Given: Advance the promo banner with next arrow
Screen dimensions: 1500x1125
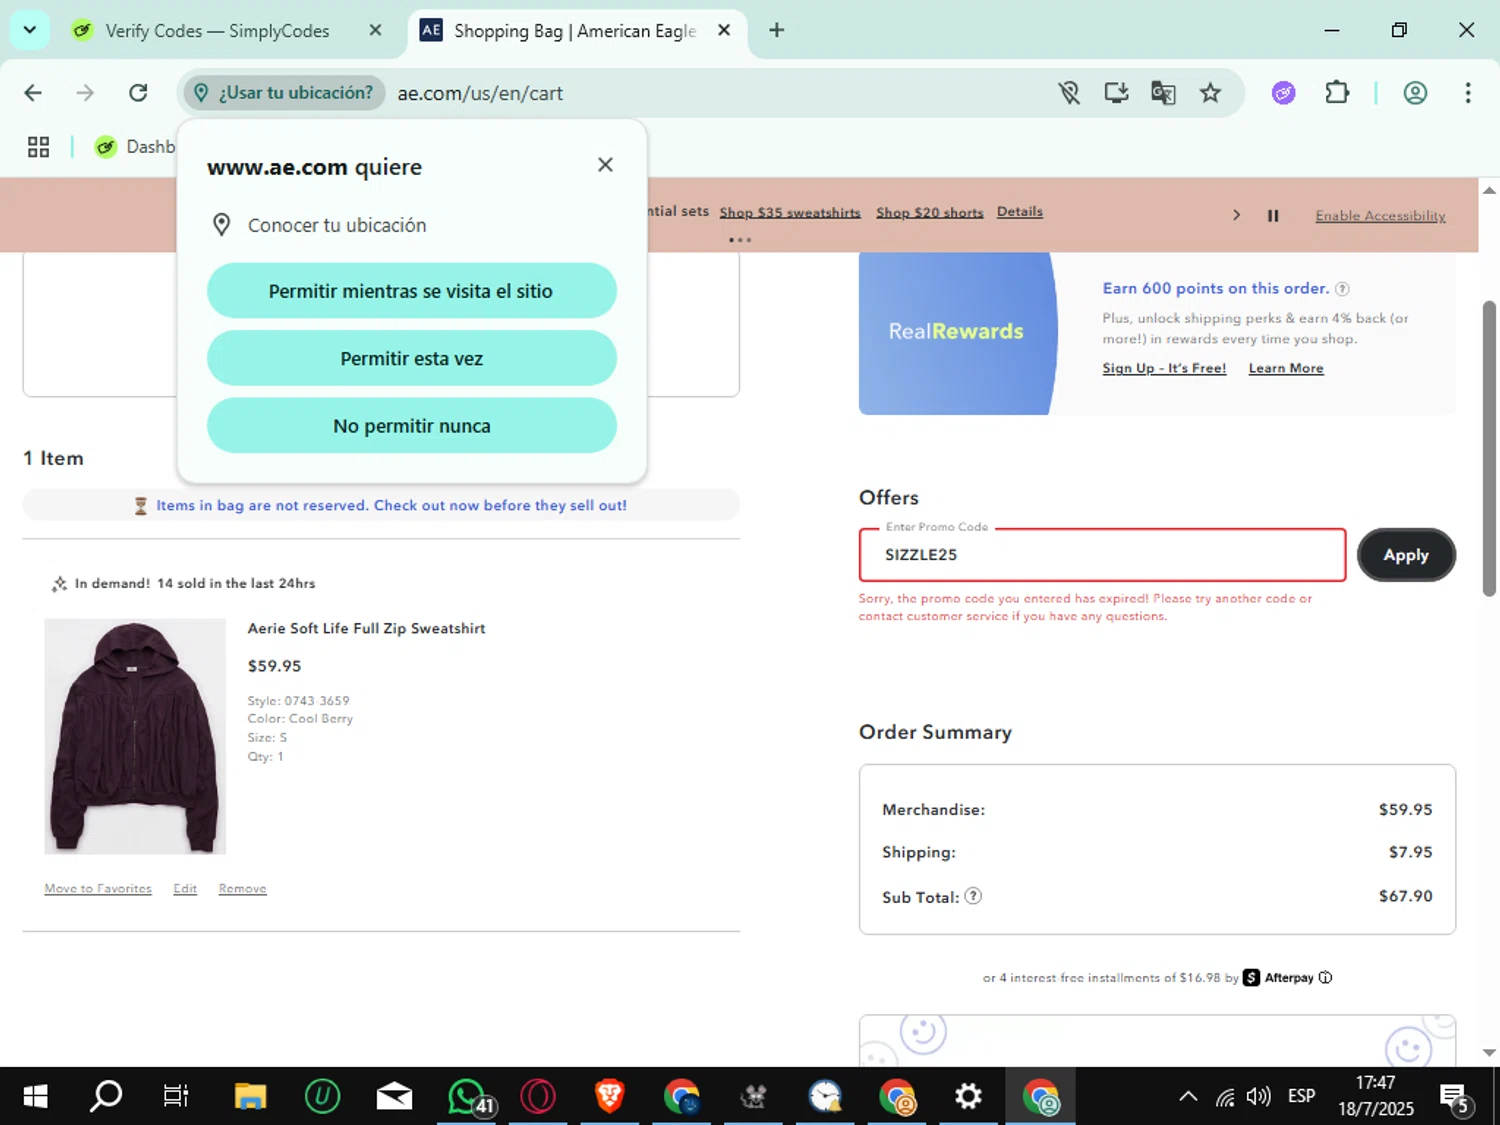Looking at the screenshot, I should pyautogui.click(x=1236, y=215).
